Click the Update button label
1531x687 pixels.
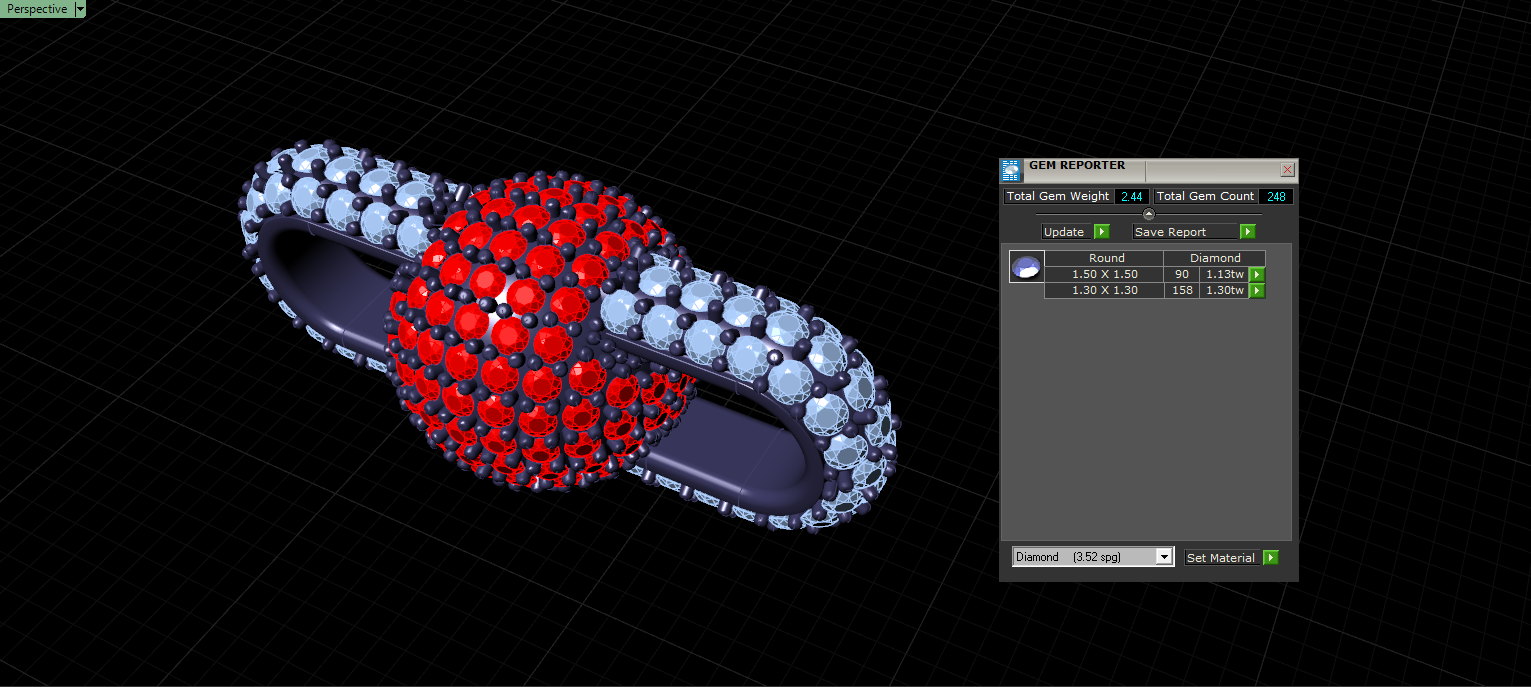coord(1066,232)
